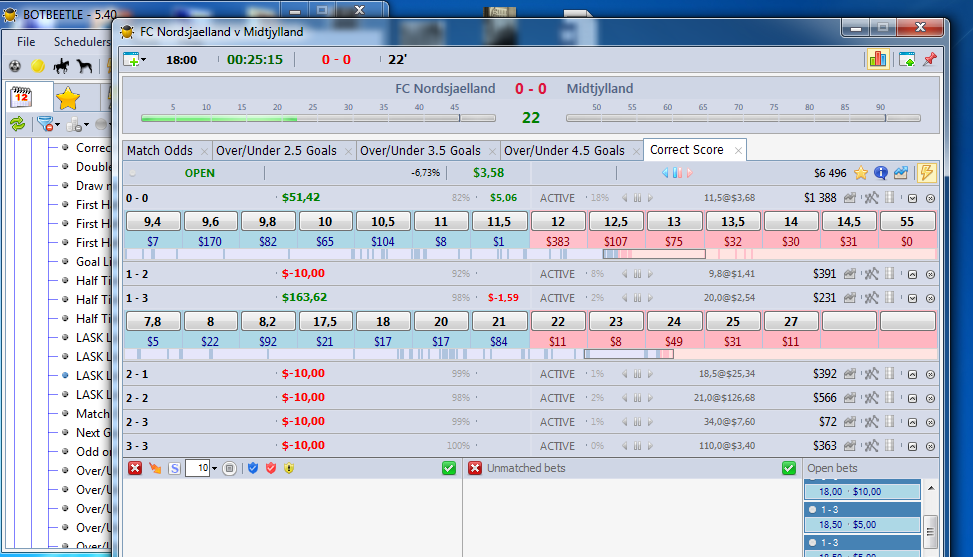Collapse the 0 - 0 price panel
Viewport: 973px width, 557px height.
click(912, 198)
